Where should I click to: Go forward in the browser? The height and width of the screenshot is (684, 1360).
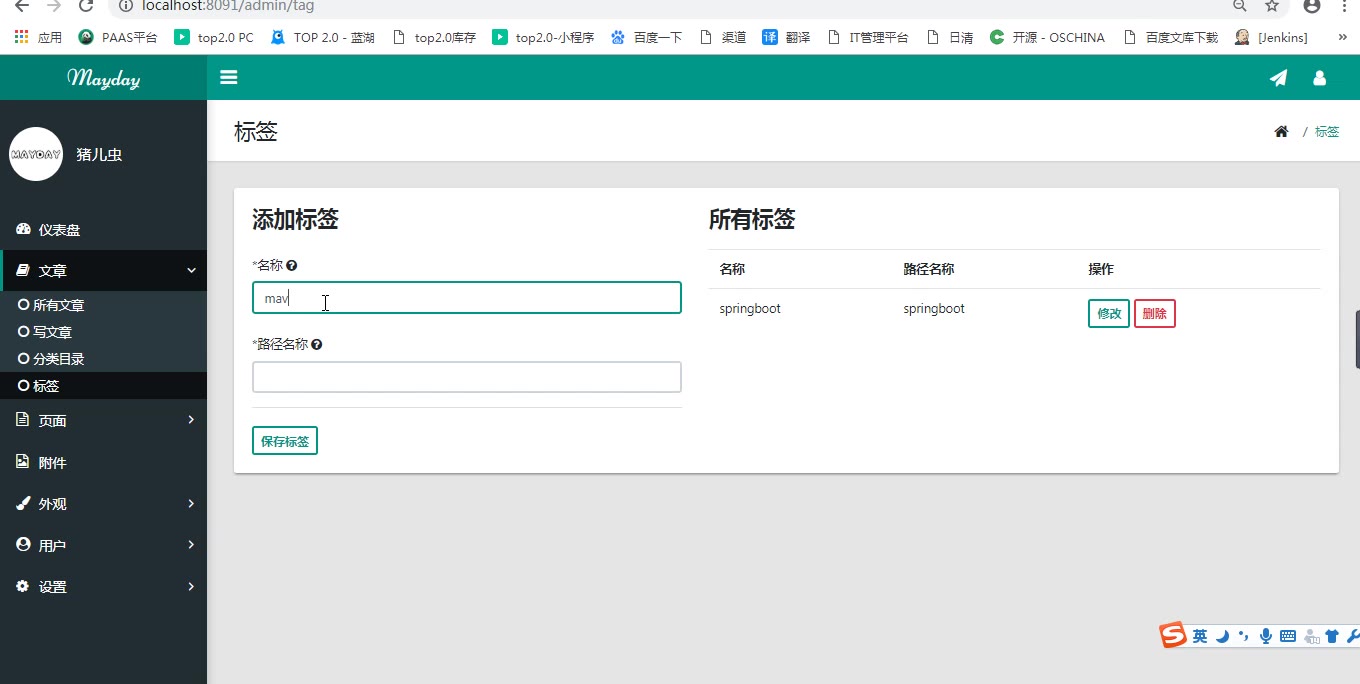tap(54, 5)
